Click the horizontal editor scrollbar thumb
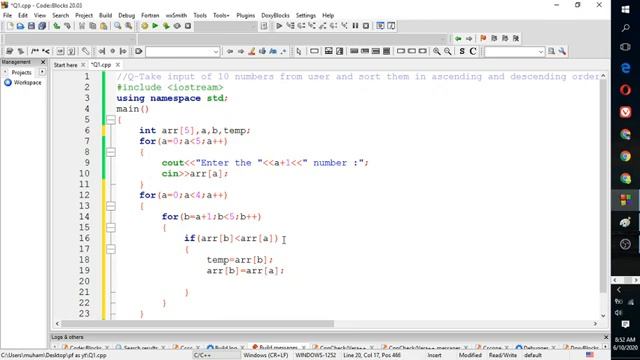The width and height of the screenshot is (640, 360). (x=198, y=324)
